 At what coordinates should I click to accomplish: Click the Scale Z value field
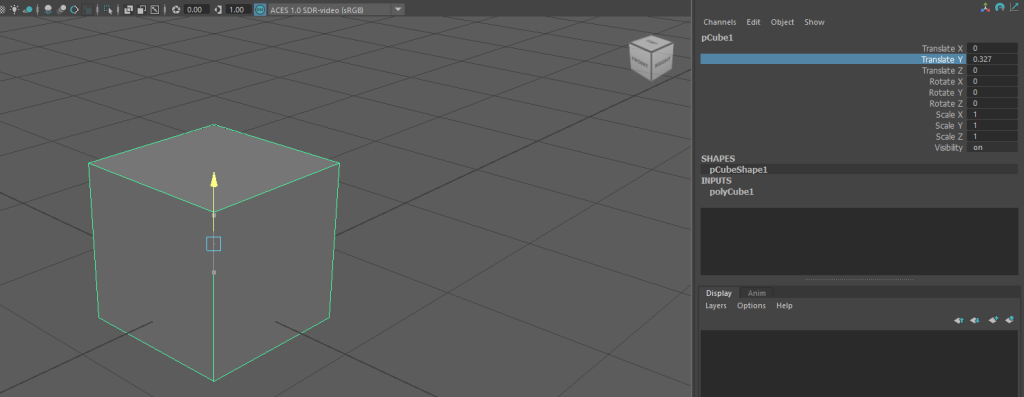click(993, 136)
